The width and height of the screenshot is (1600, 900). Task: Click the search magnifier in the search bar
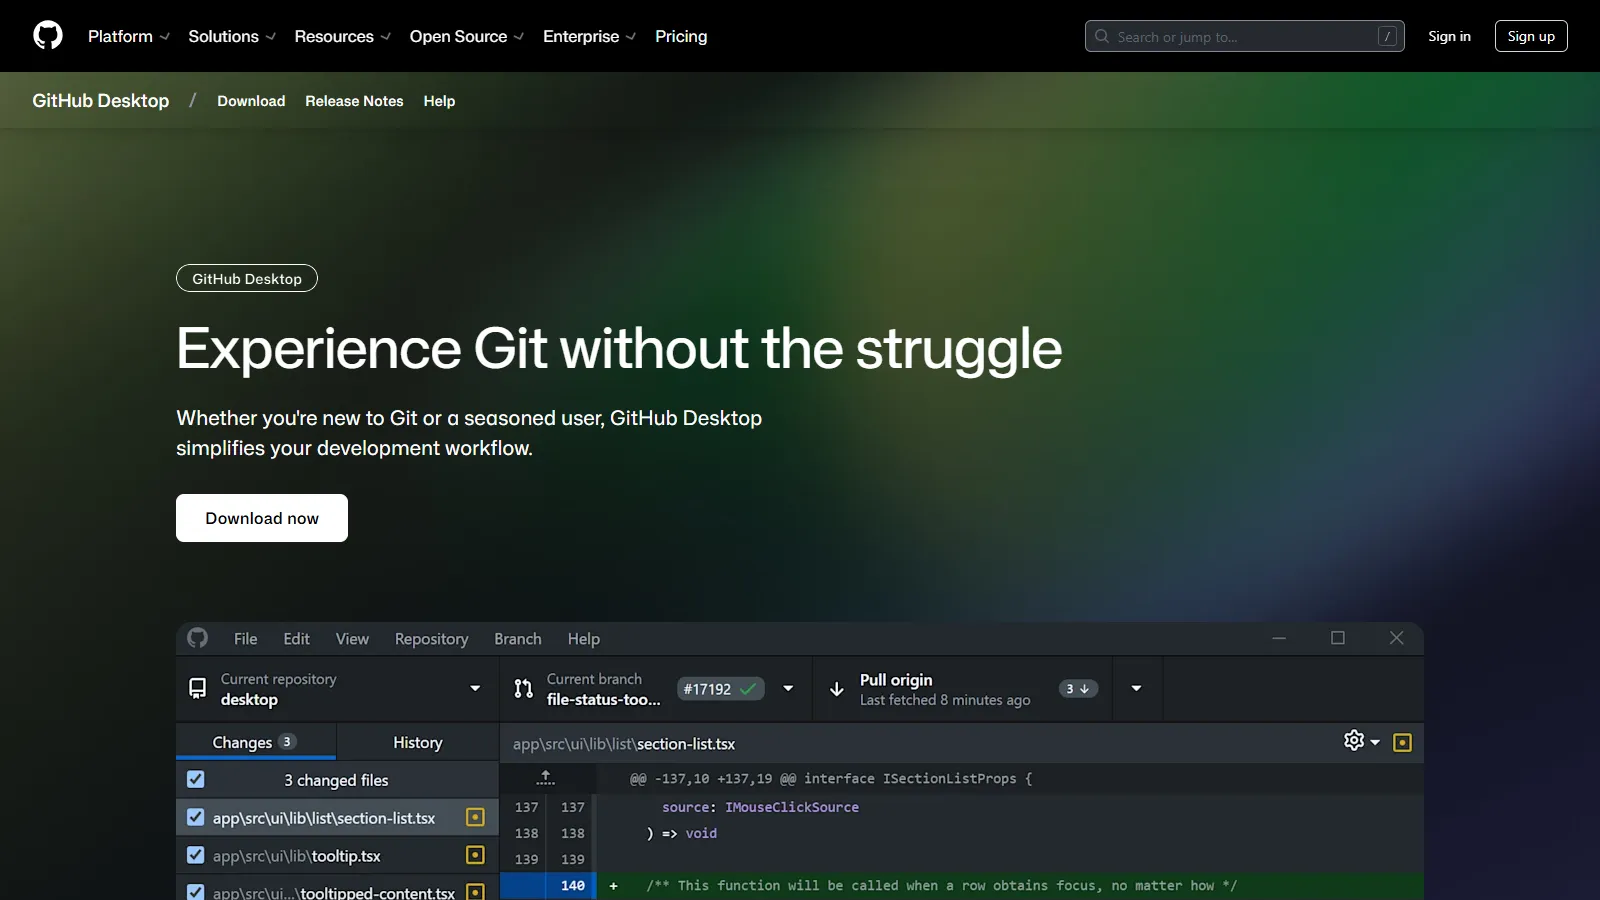click(x=1101, y=35)
